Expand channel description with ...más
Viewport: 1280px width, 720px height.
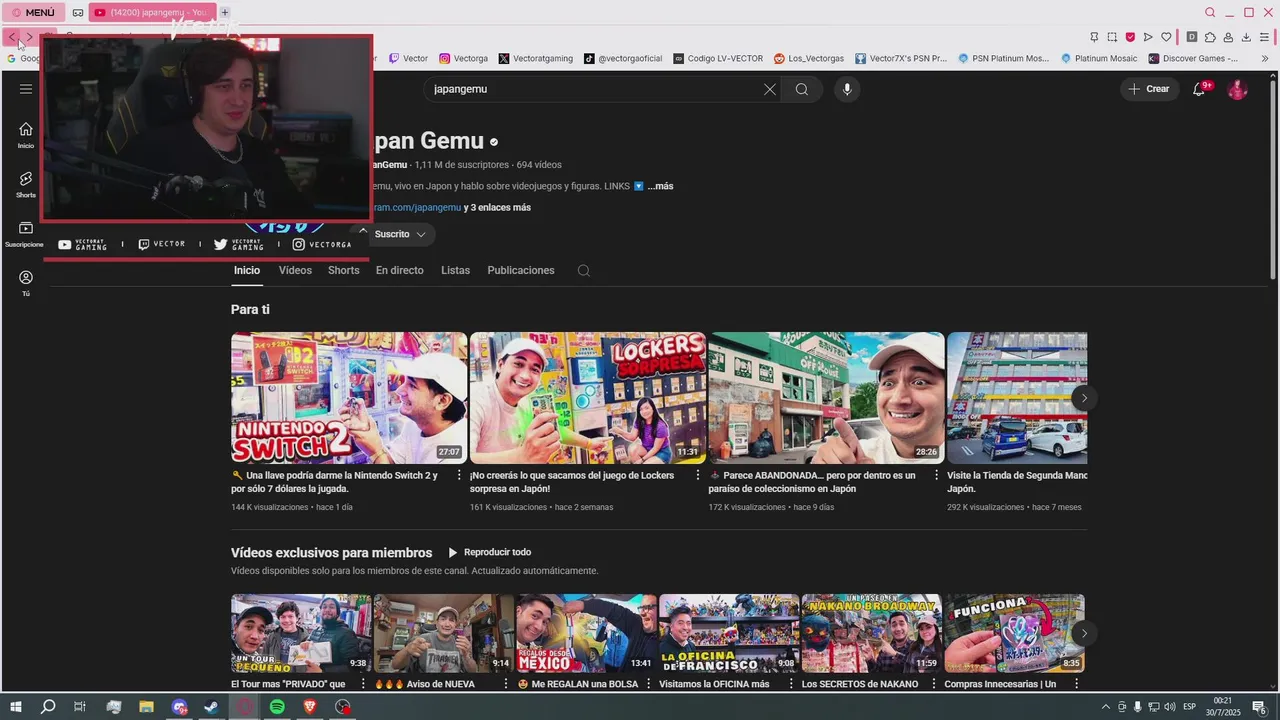(x=660, y=186)
